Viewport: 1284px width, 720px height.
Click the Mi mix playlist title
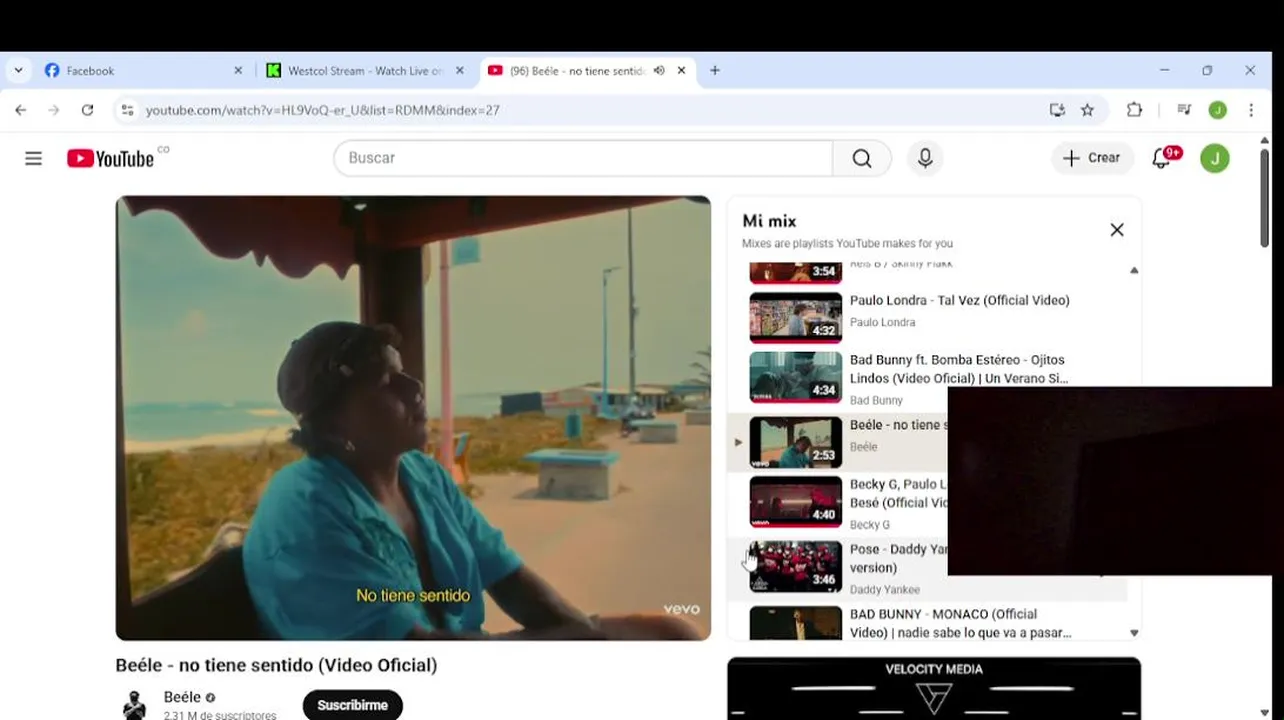[769, 221]
